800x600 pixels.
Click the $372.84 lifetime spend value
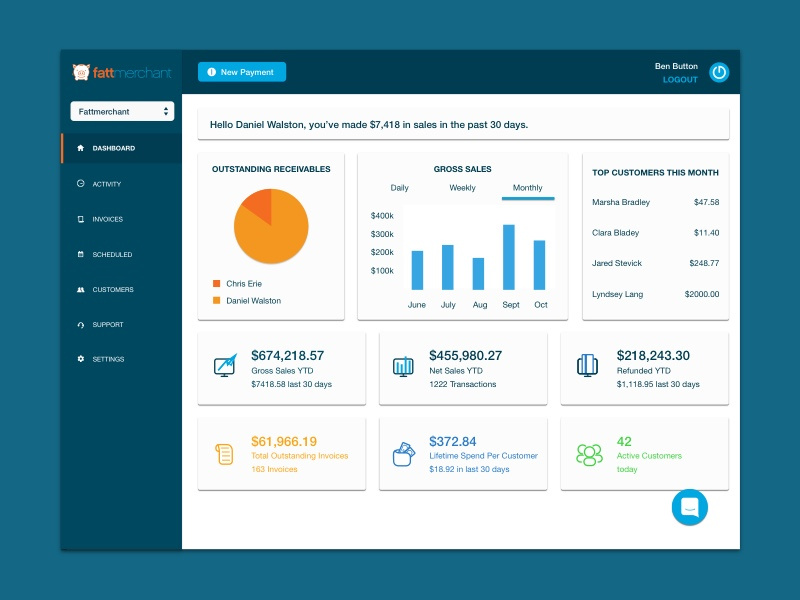coord(453,441)
